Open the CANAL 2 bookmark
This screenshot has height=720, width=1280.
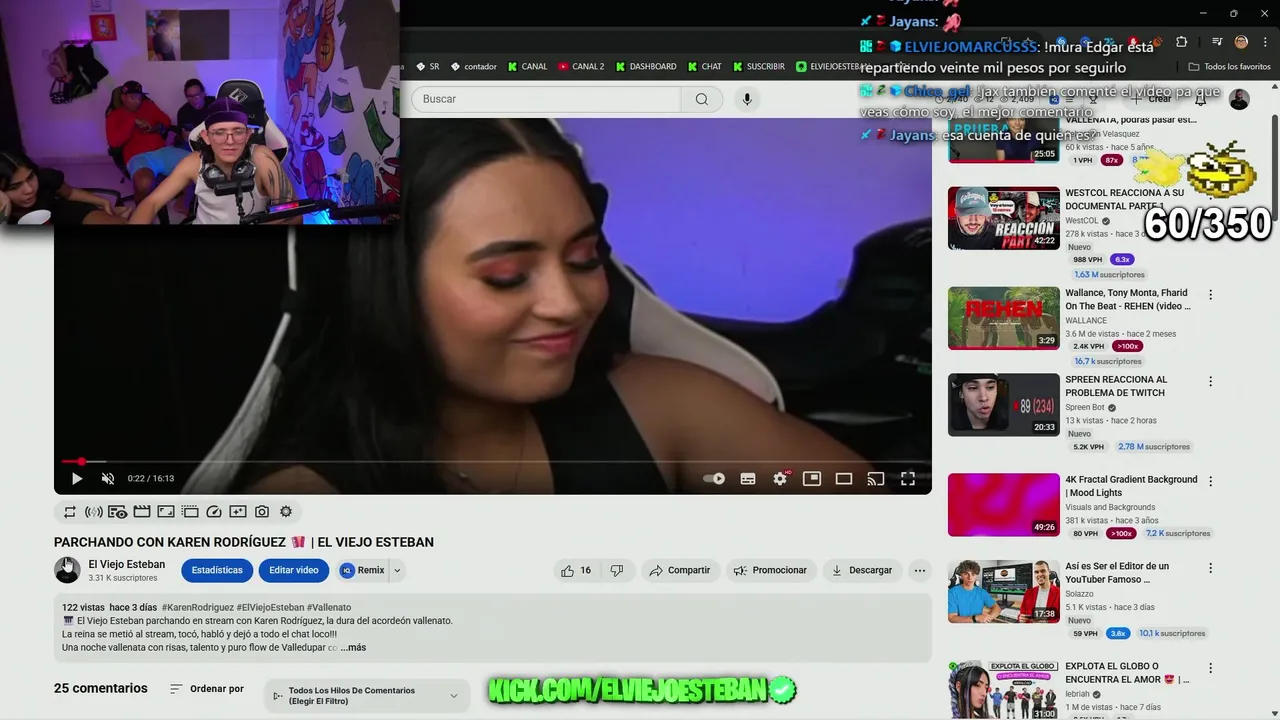[x=581, y=67]
